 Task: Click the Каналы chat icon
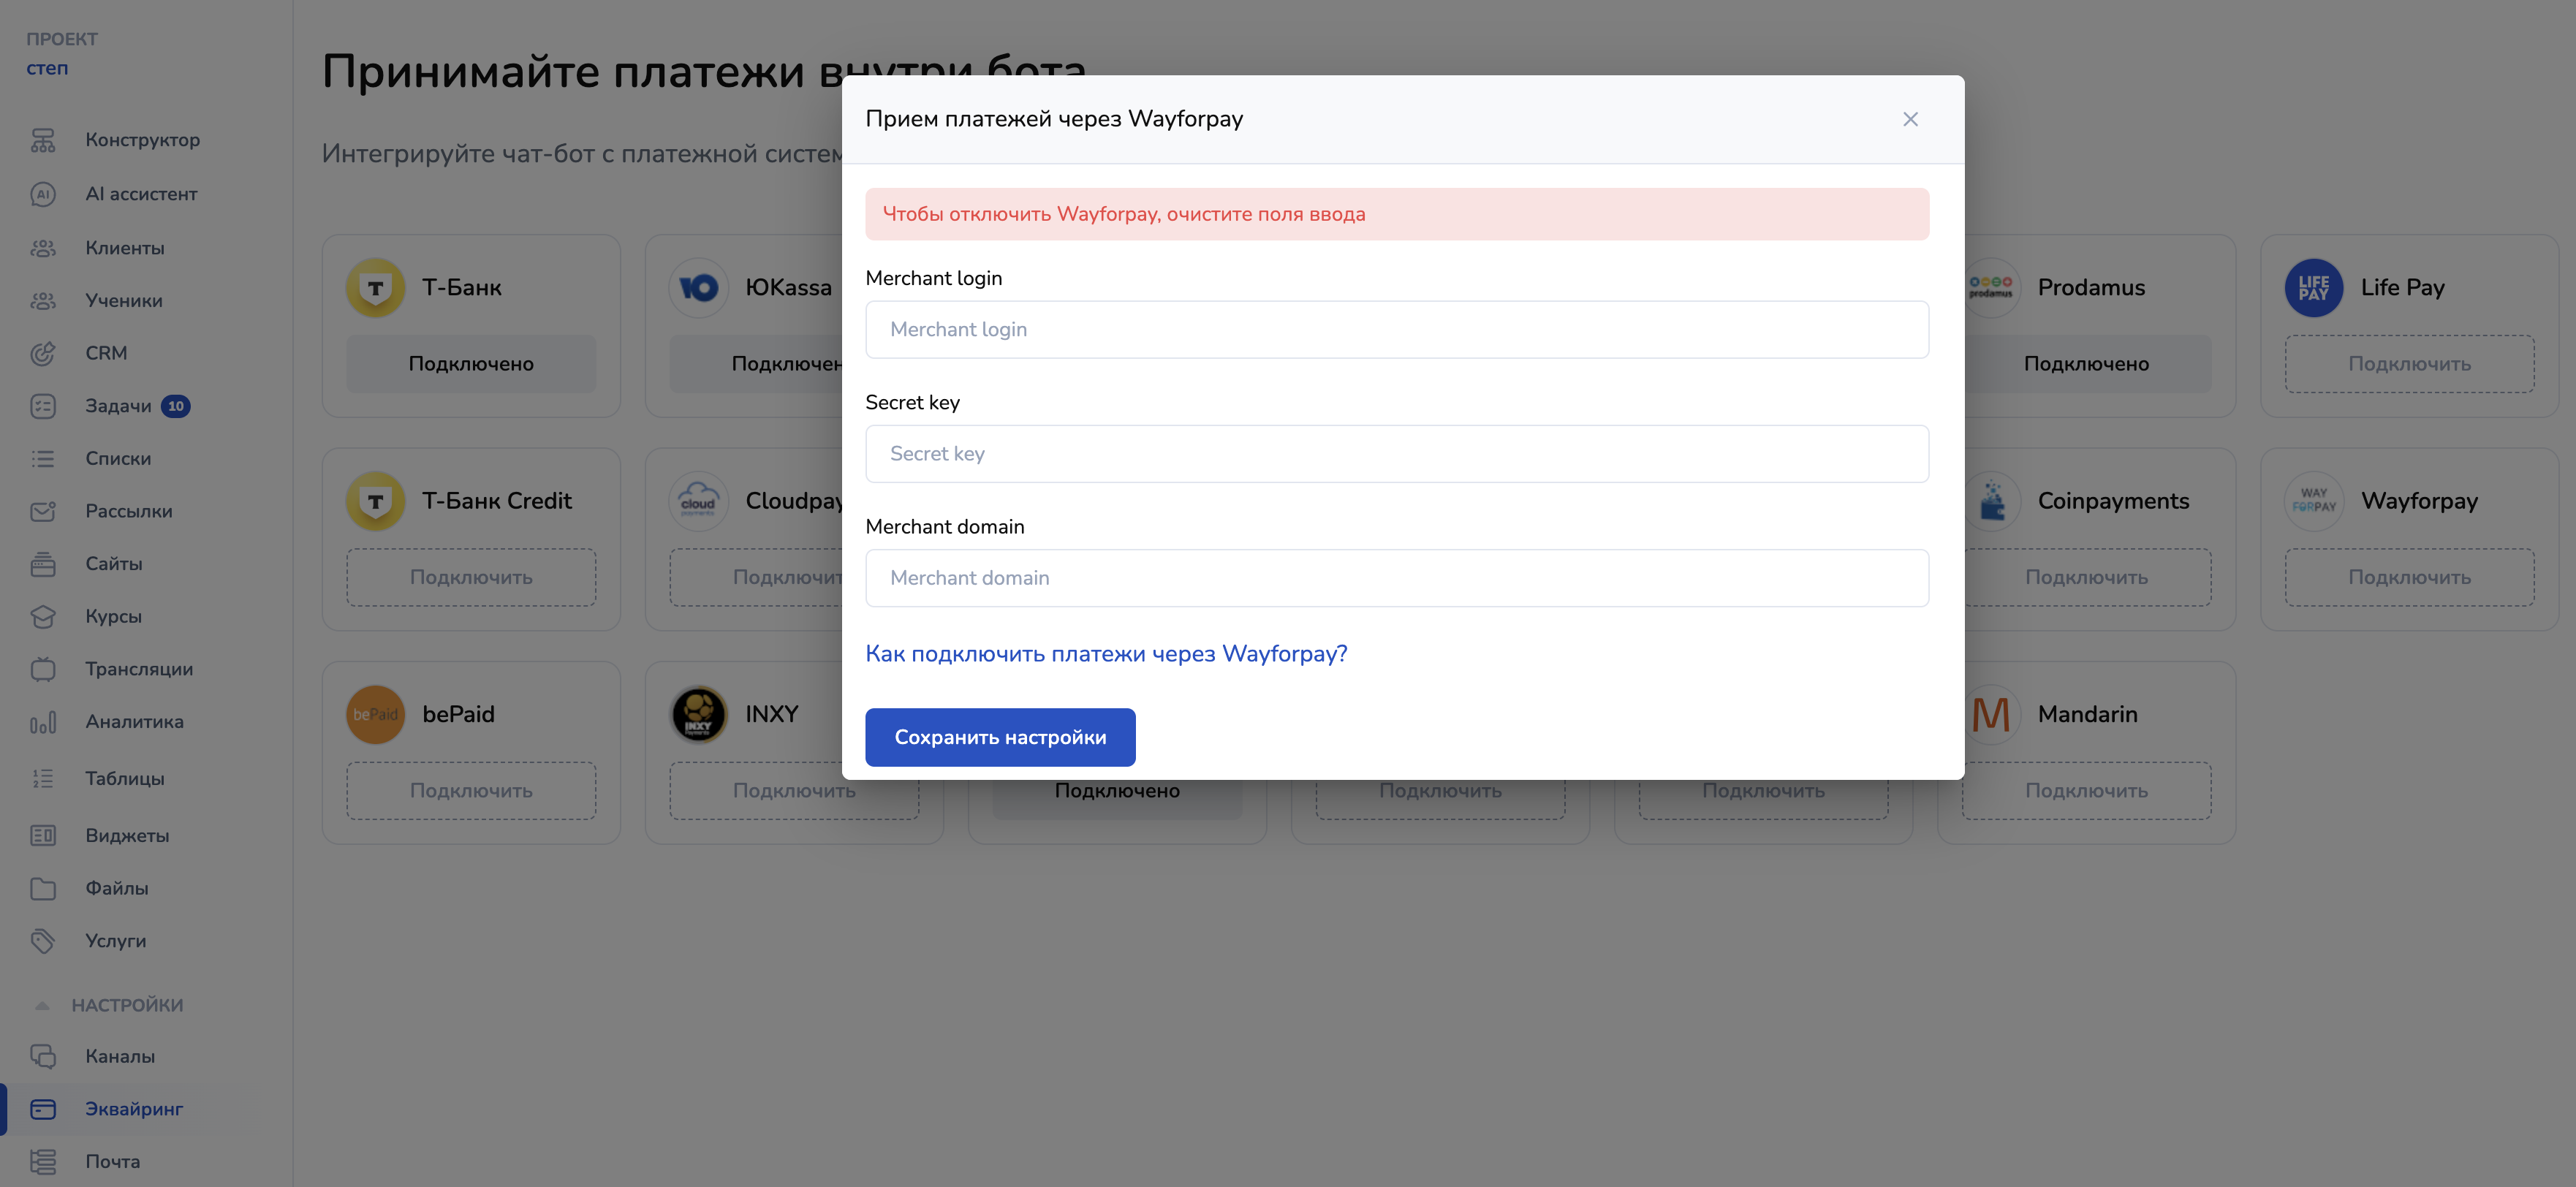[43, 1056]
